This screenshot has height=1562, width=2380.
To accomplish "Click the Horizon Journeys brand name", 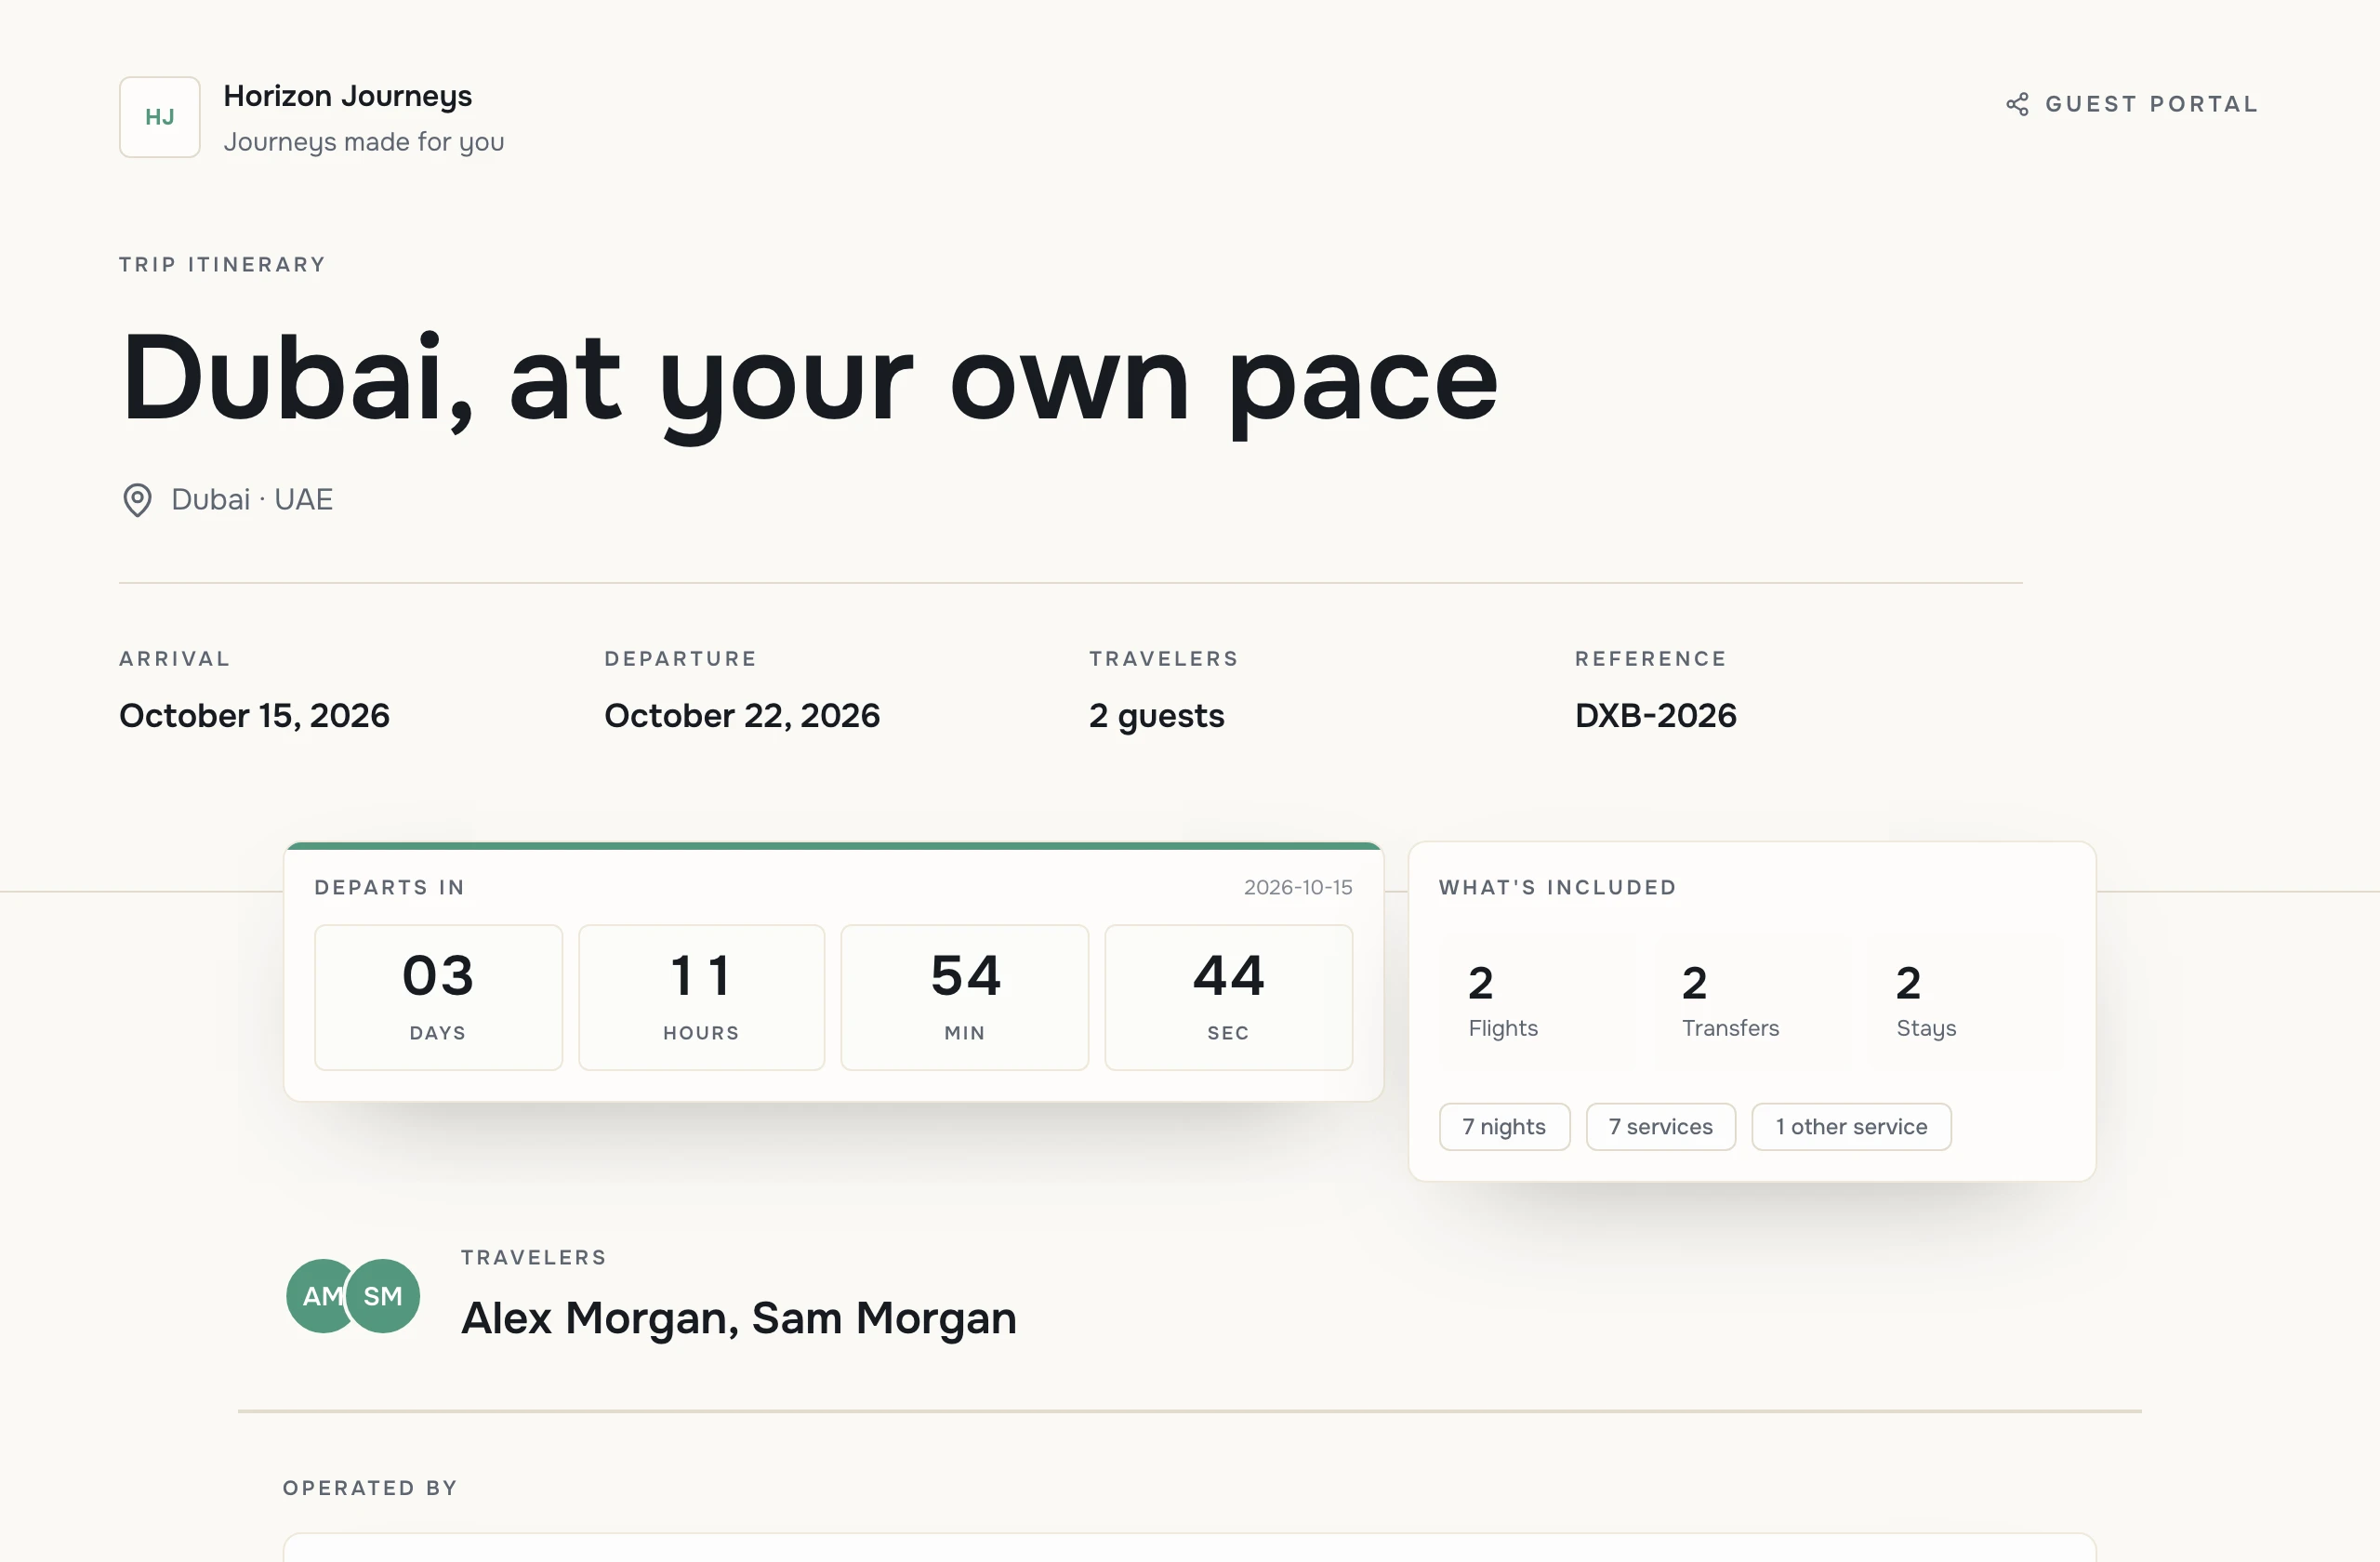I will 348,96.
